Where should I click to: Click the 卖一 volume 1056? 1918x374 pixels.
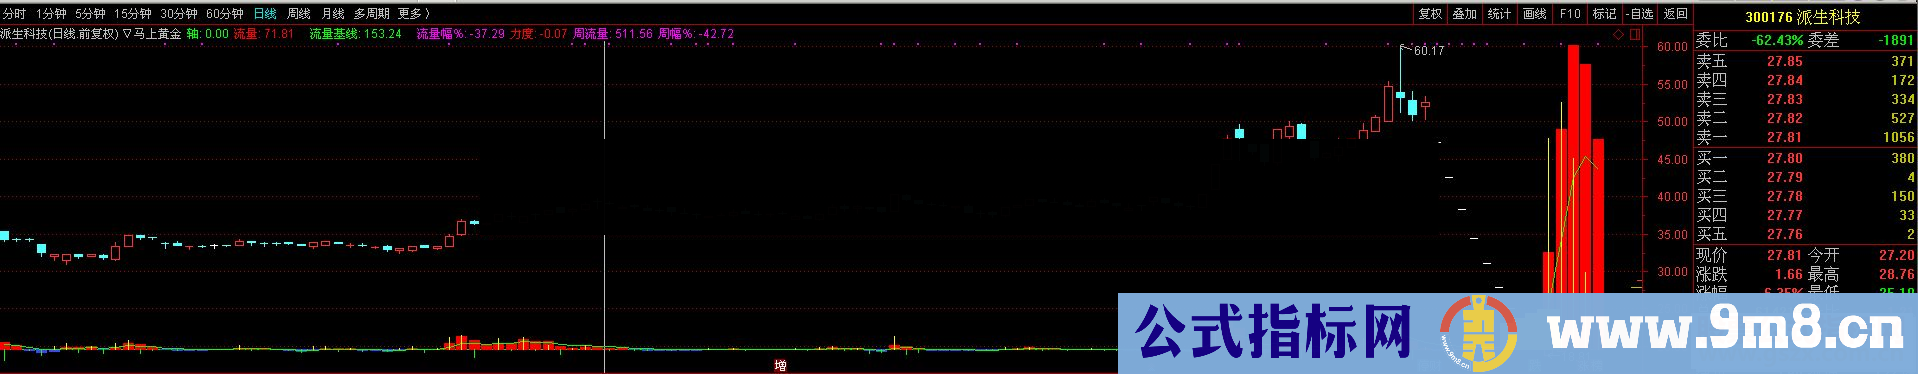pos(1898,137)
